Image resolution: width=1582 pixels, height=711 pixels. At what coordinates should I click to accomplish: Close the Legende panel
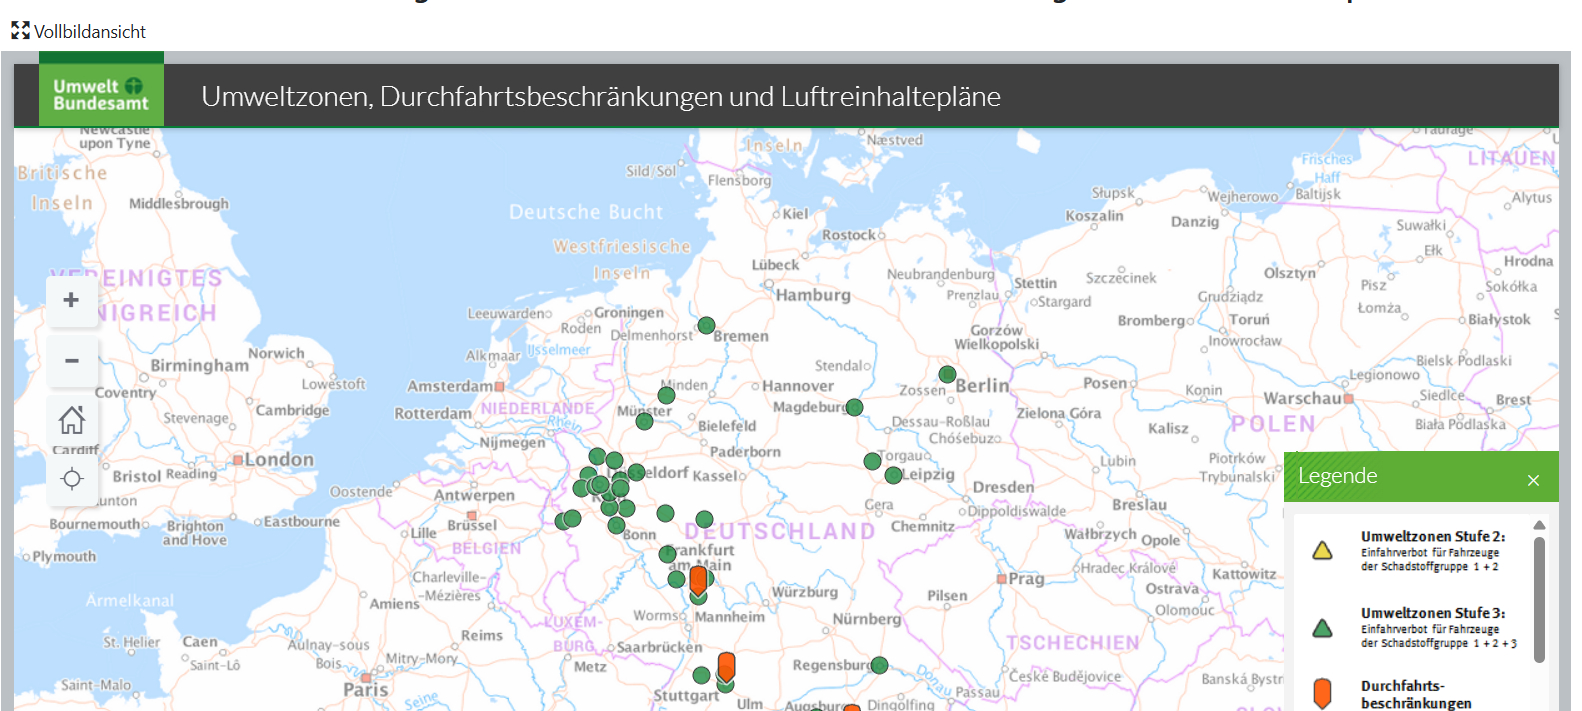[x=1533, y=480]
